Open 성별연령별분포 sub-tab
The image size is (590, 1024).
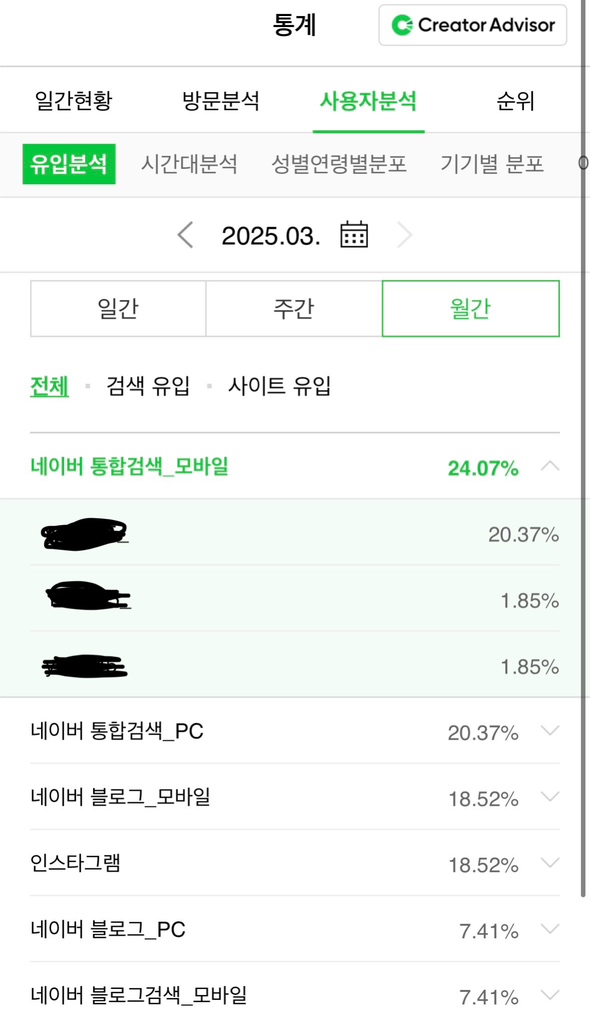tap(339, 164)
